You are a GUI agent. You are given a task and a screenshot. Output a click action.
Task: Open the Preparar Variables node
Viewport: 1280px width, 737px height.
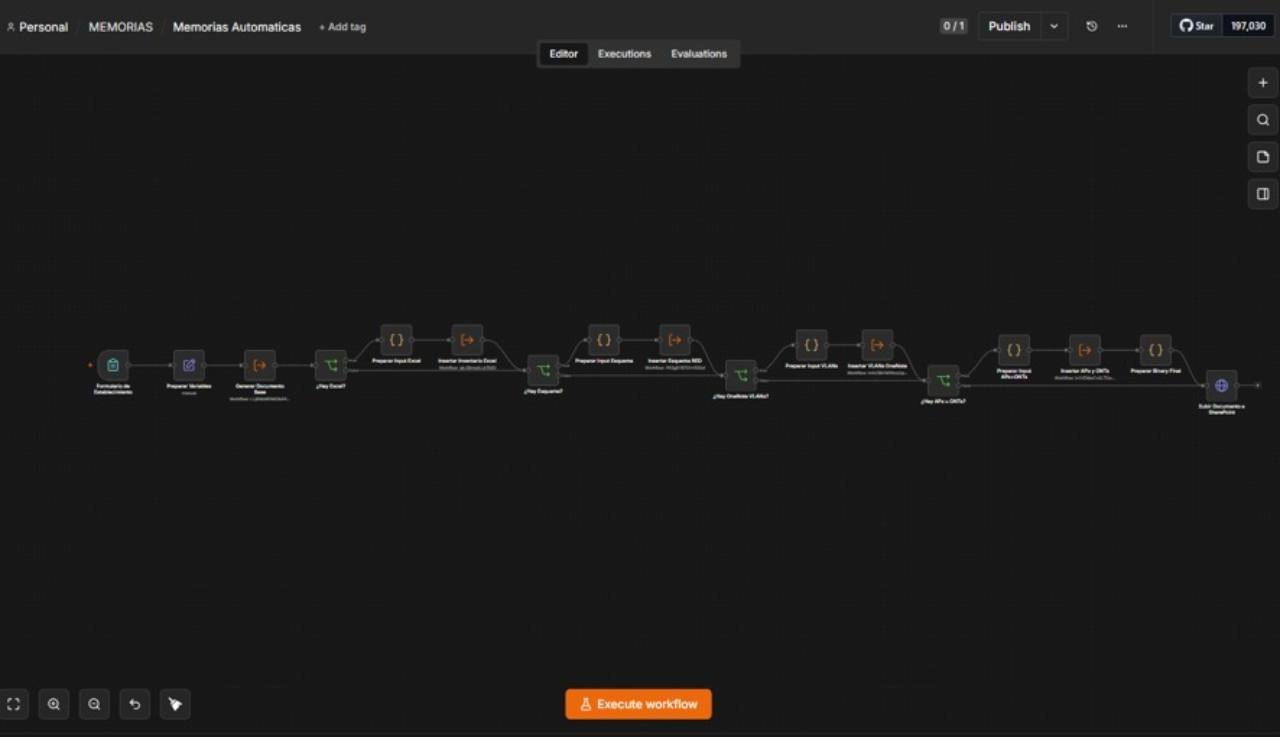pyautogui.click(x=189, y=365)
